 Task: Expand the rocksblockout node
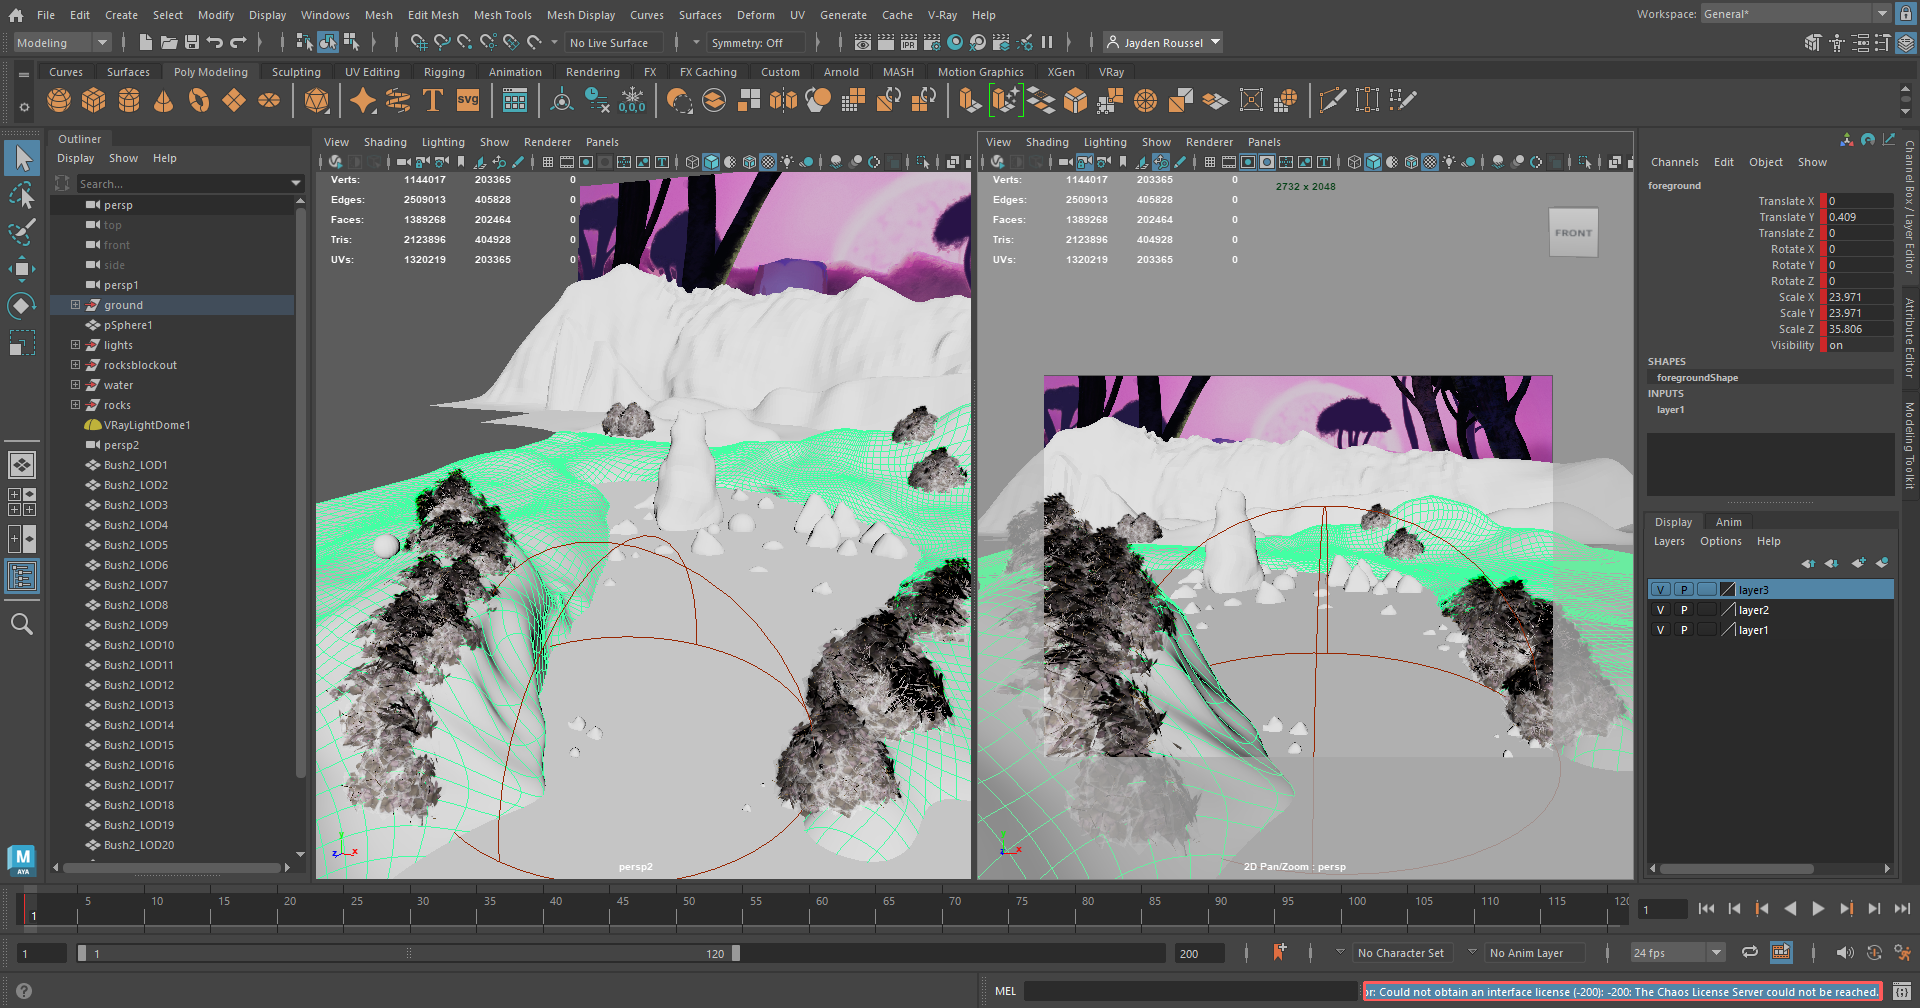pyautogui.click(x=75, y=365)
